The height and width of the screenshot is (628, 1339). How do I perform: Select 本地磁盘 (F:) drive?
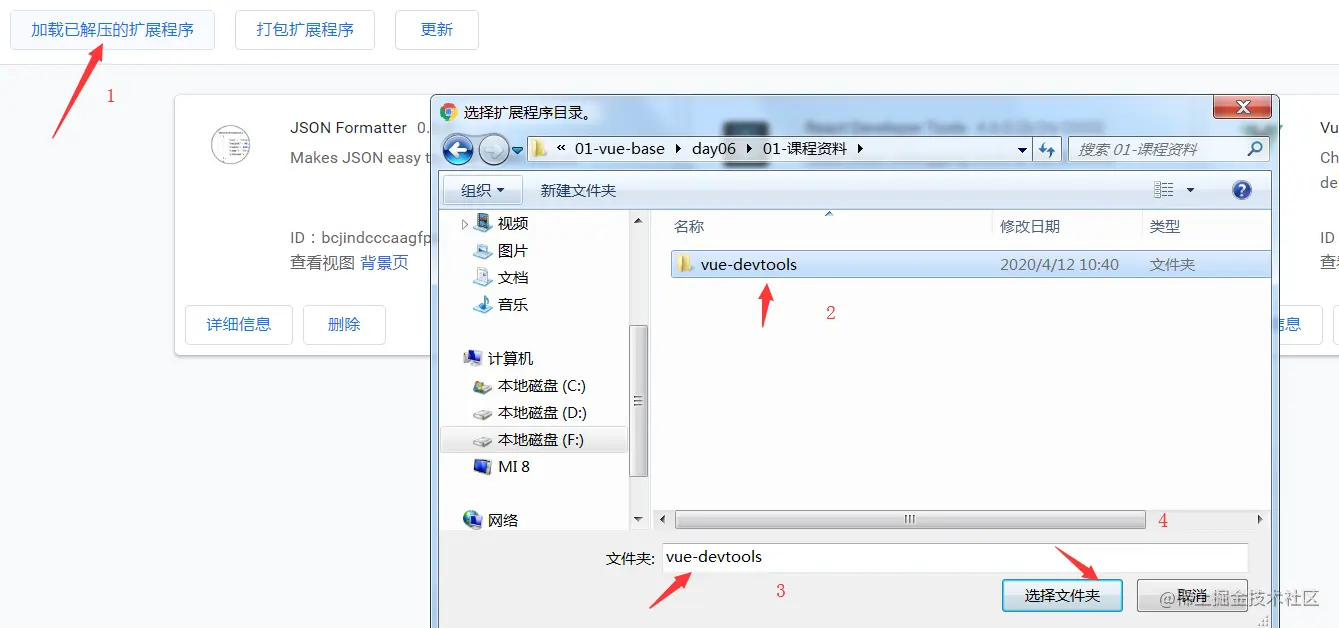[x=534, y=439]
